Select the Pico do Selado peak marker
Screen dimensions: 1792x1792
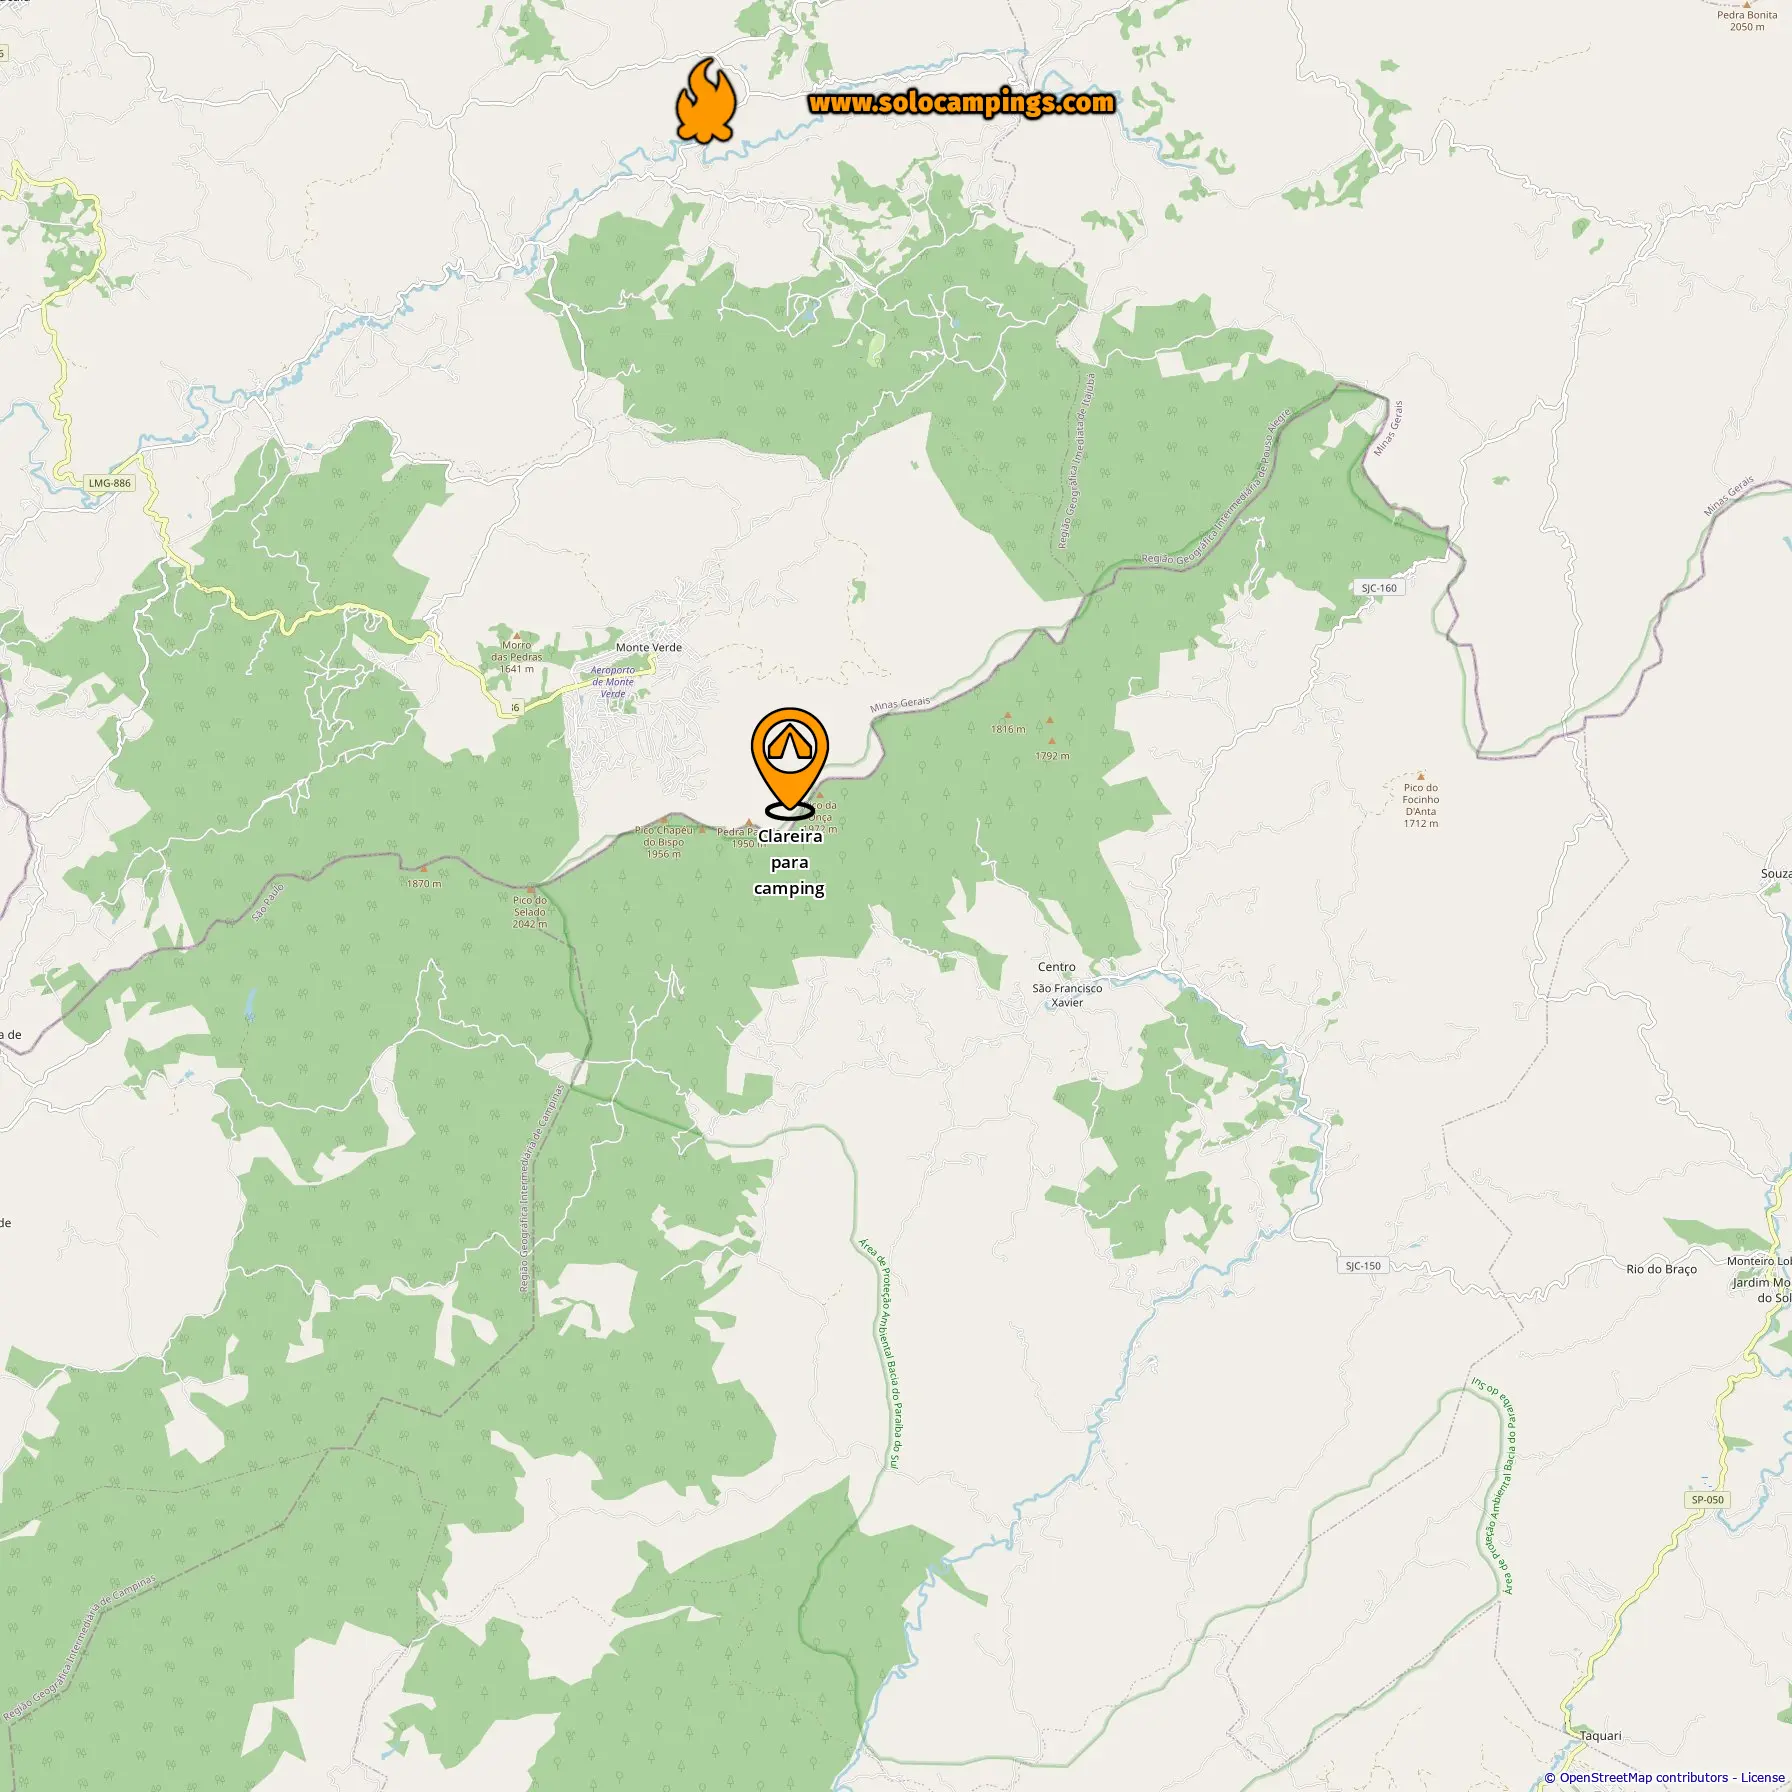(530, 889)
